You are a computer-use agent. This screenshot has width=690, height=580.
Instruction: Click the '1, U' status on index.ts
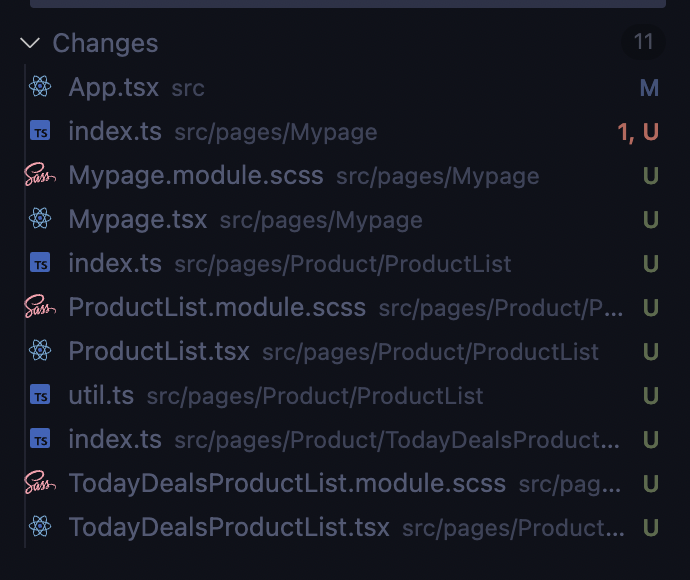(x=638, y=132)
